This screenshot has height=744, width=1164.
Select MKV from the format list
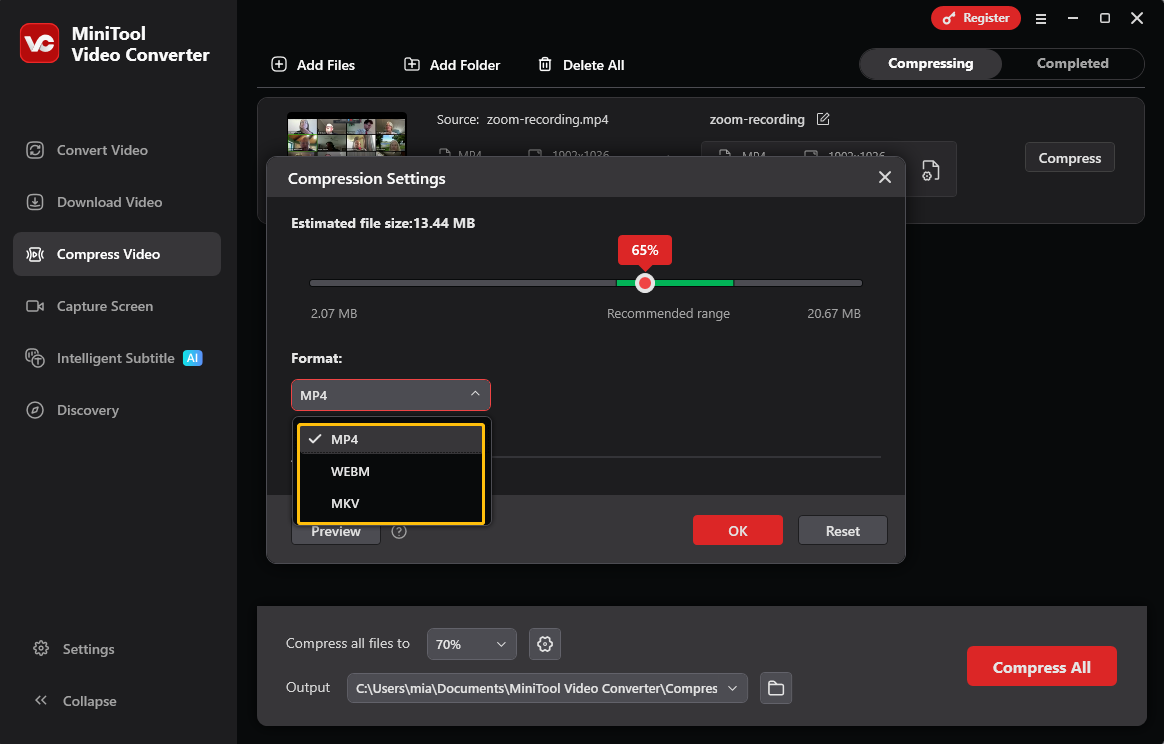pos(344,503)
